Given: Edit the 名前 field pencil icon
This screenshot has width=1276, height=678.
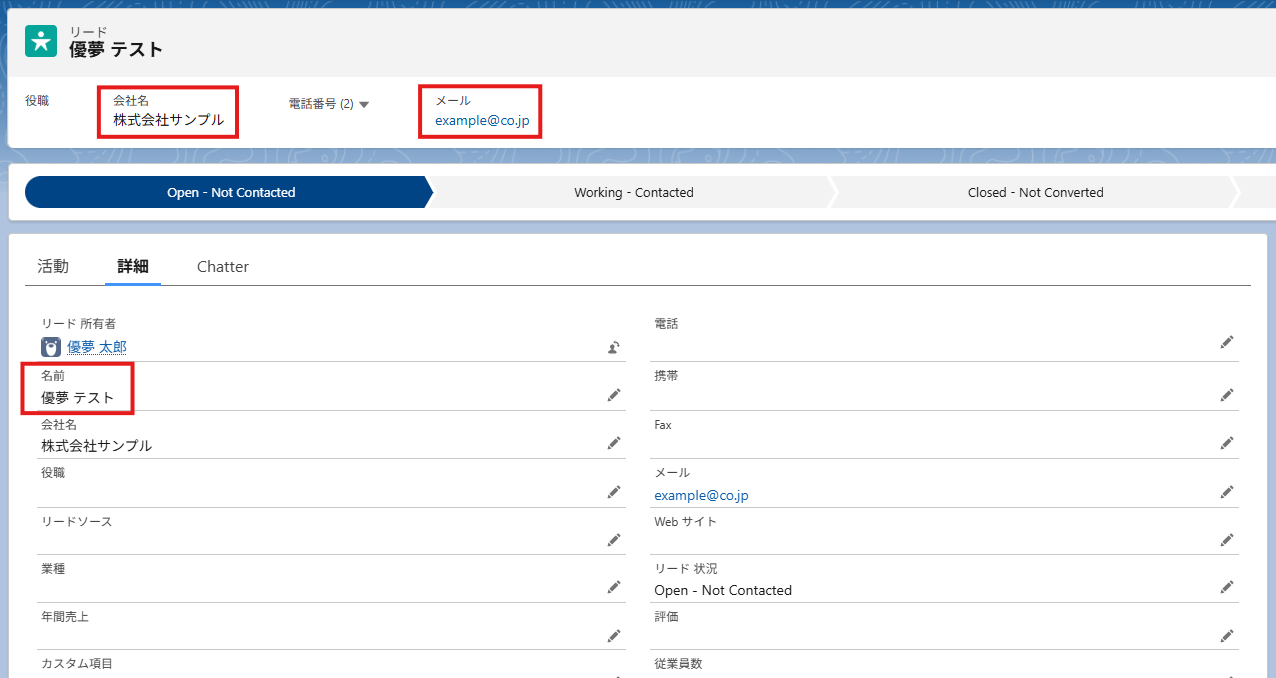Looking at the screenshot, I should pyautogui.click(x=614, y=396).
